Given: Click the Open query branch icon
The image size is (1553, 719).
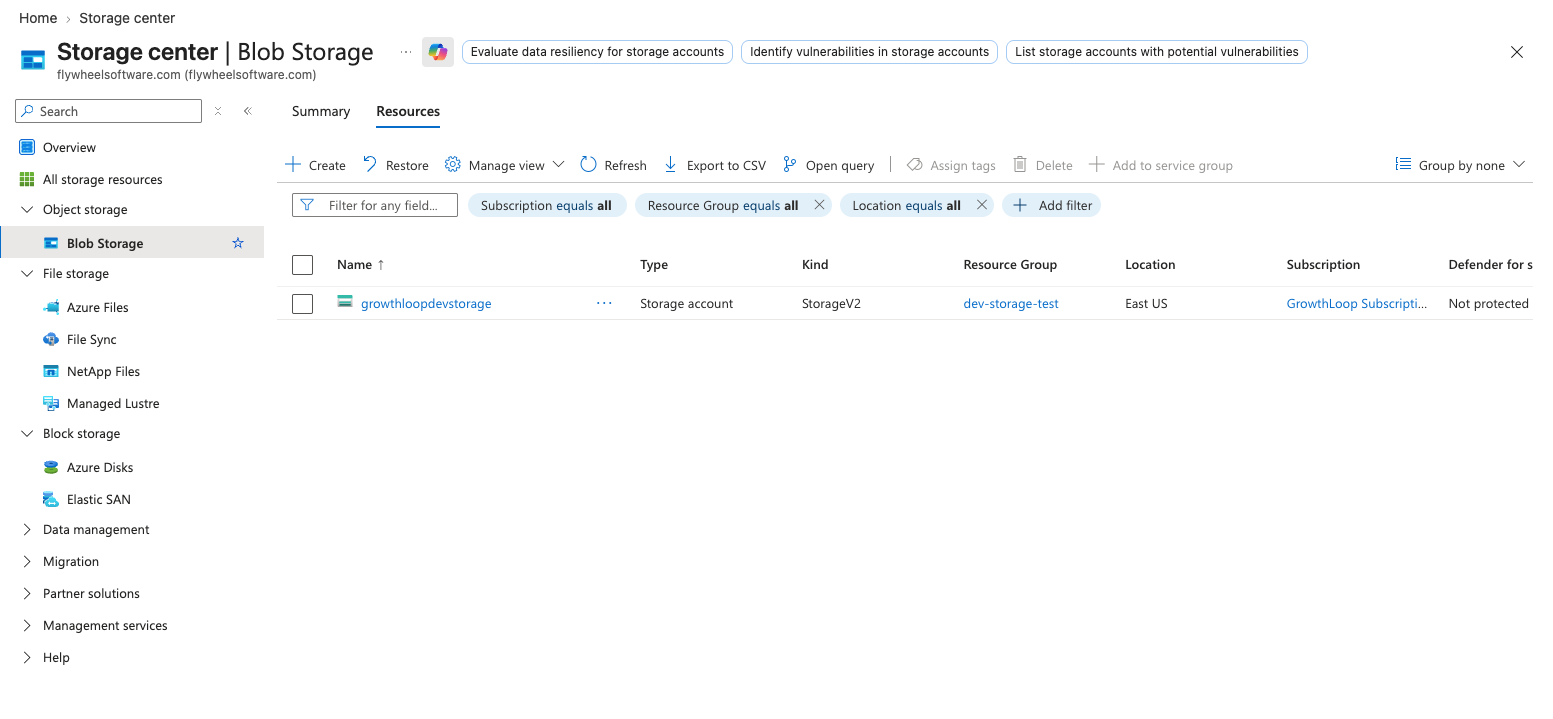Looking at the screenshot, I should 790,164.
